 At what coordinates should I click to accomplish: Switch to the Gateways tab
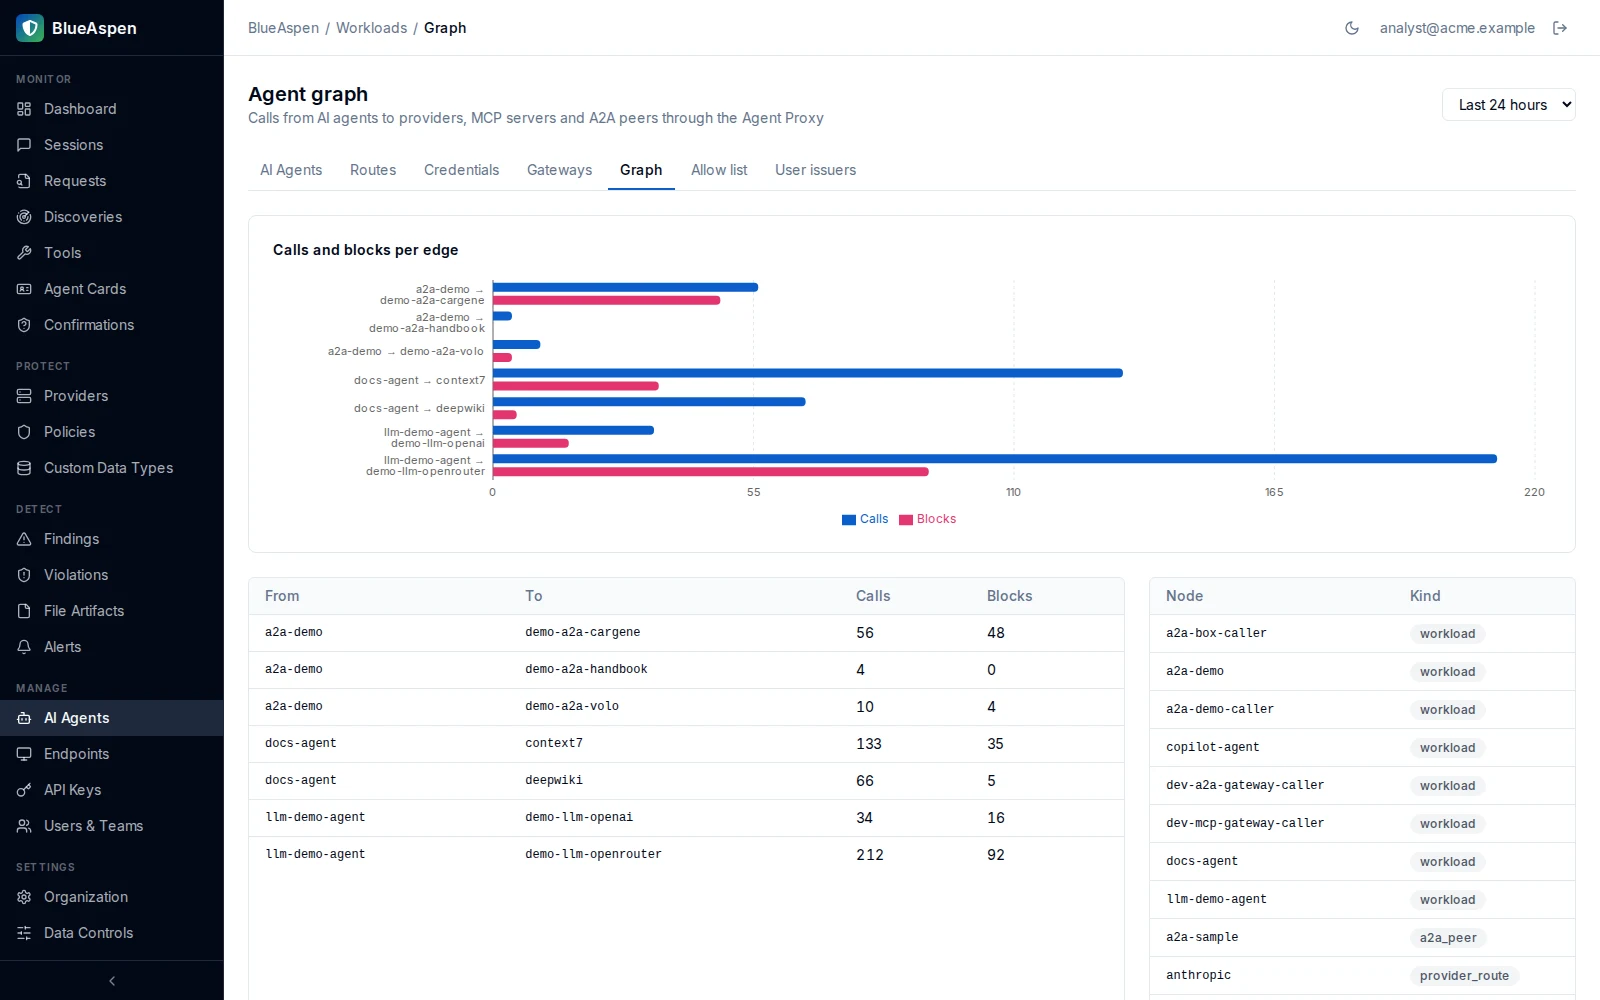[x=559, y=170]
